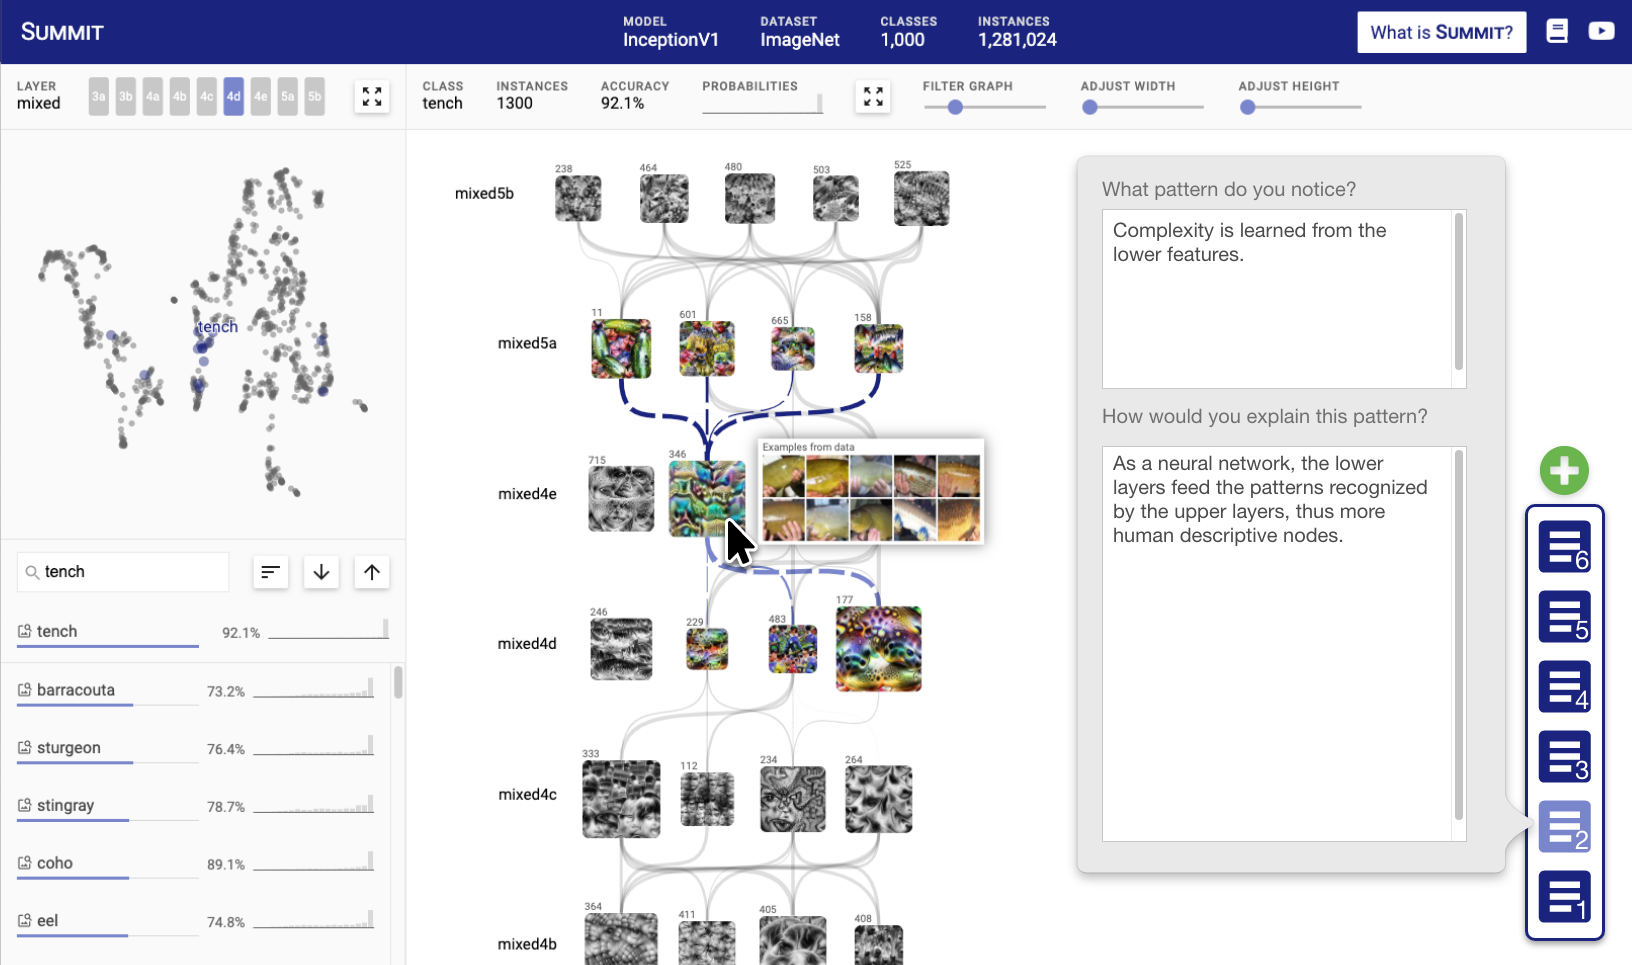Select layer 4b button
The height and width of the screenshot is (965, 1632).
coord(179,97)
